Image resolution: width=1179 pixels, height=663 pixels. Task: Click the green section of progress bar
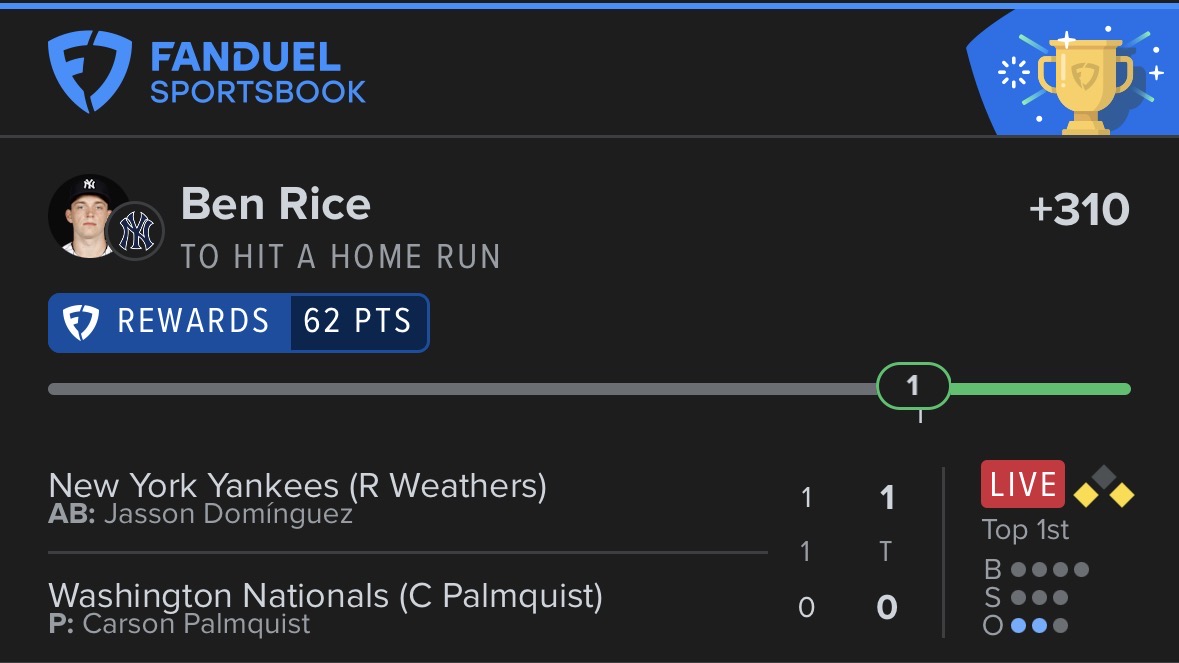(1041, 389)
